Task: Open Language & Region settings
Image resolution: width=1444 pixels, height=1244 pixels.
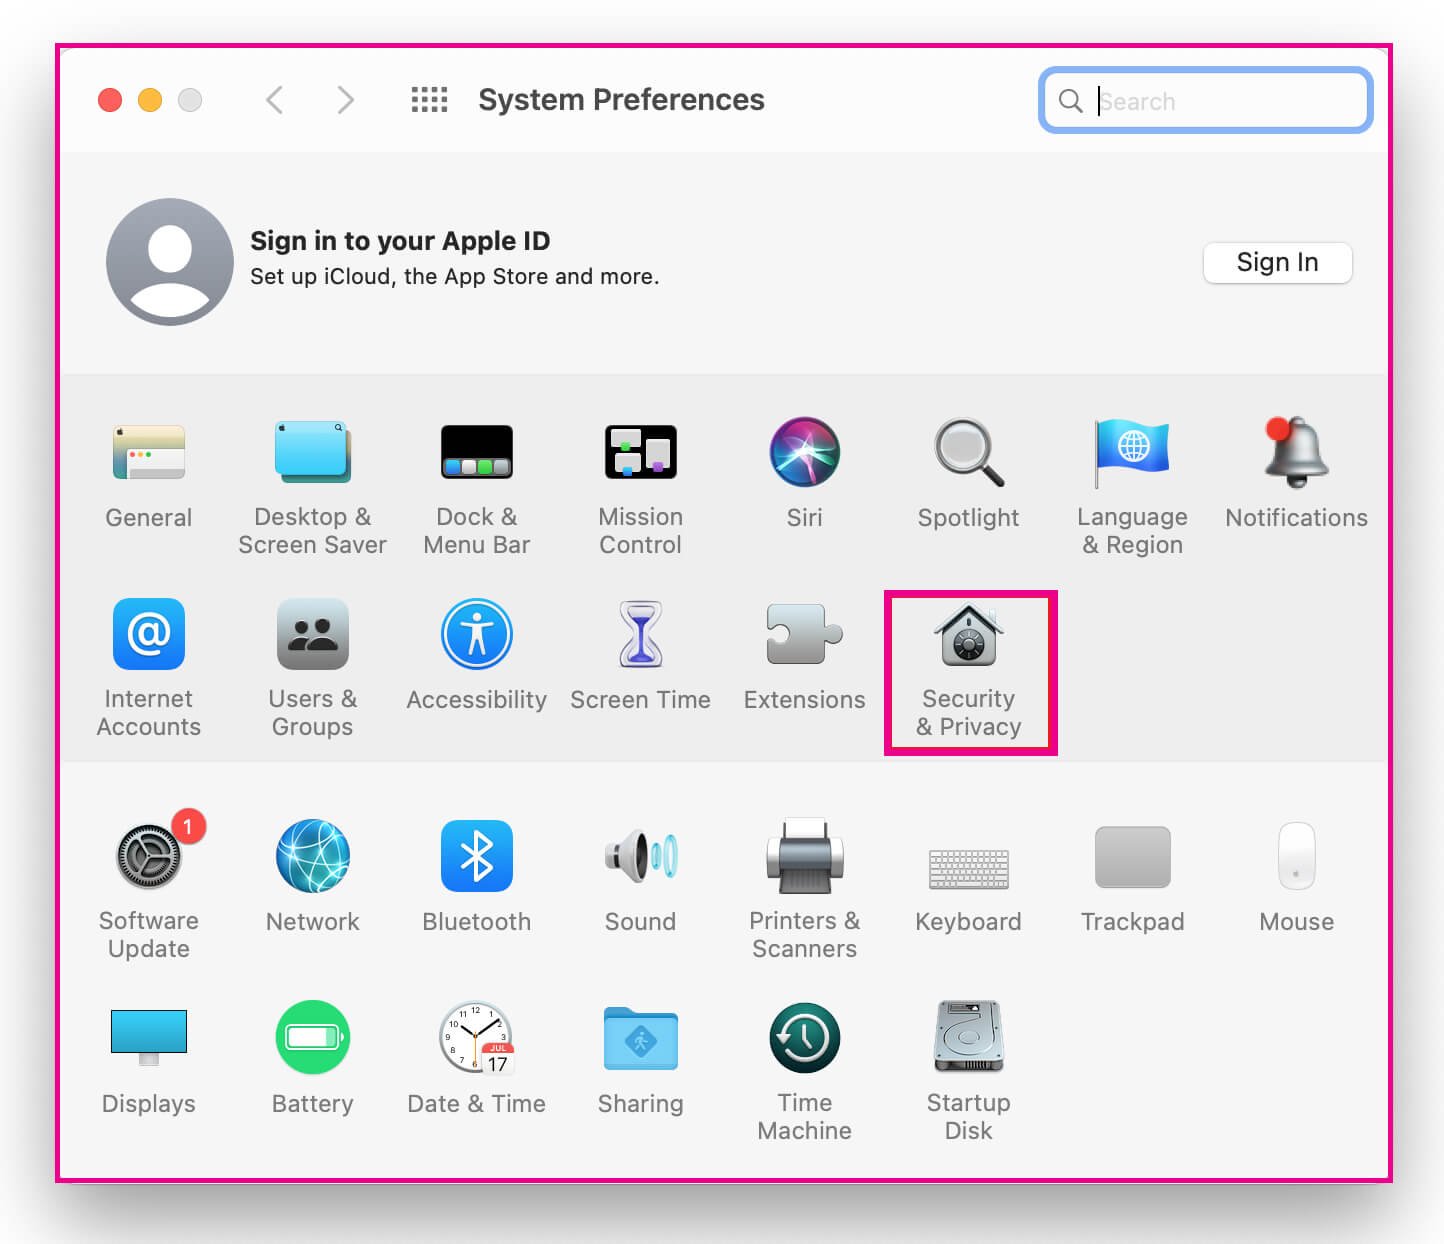Action: tap(1132, 470)
